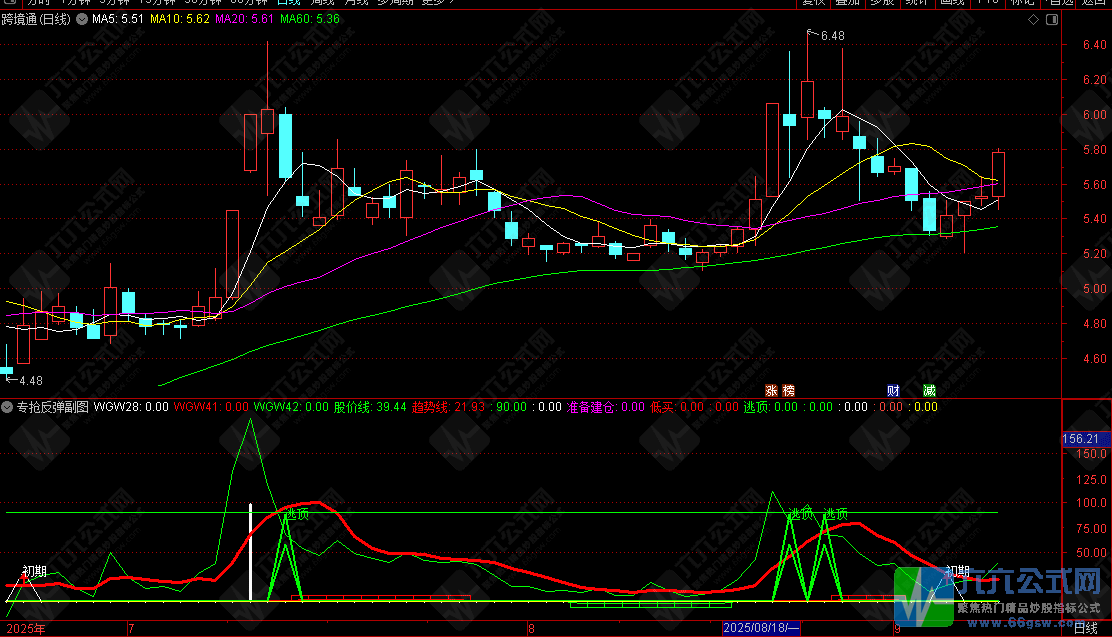
Task: Click the red 涨 event marker
Action: point(772,391)
